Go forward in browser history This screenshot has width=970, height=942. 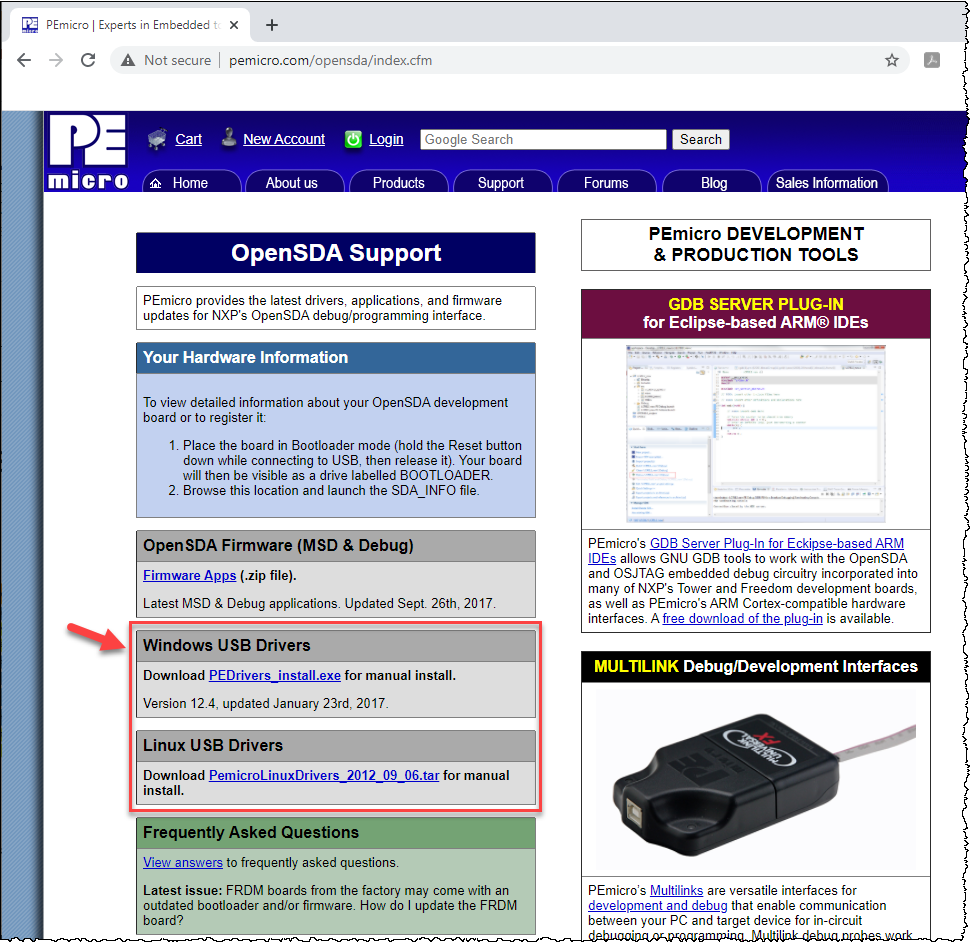56,60
